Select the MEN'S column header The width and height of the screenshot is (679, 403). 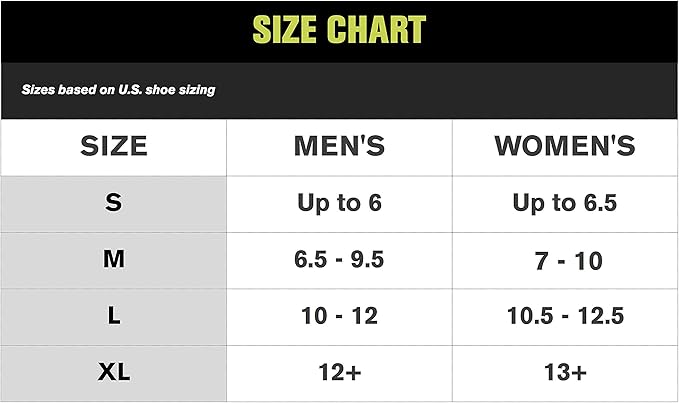[x=339, y=146]
